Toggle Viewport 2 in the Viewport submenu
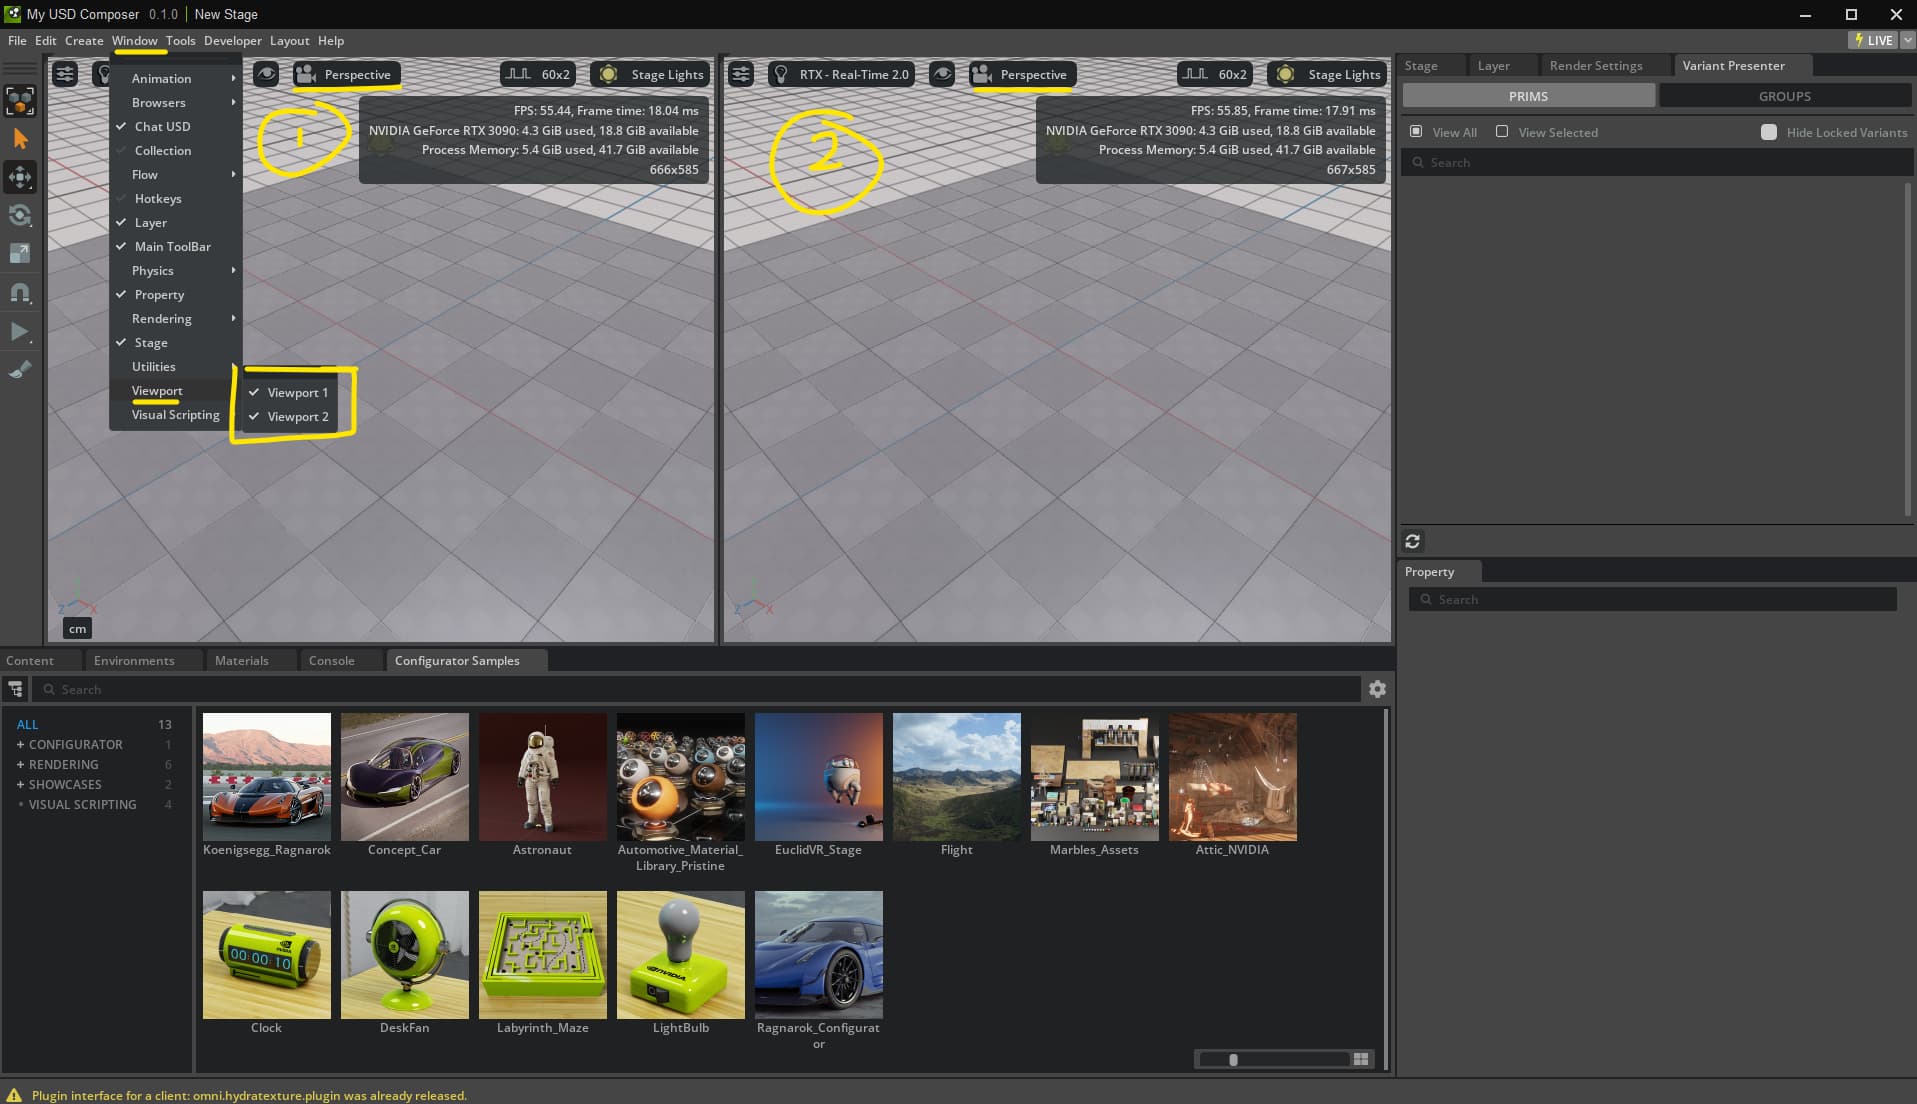The image size is (1917, 1104). 297,417
